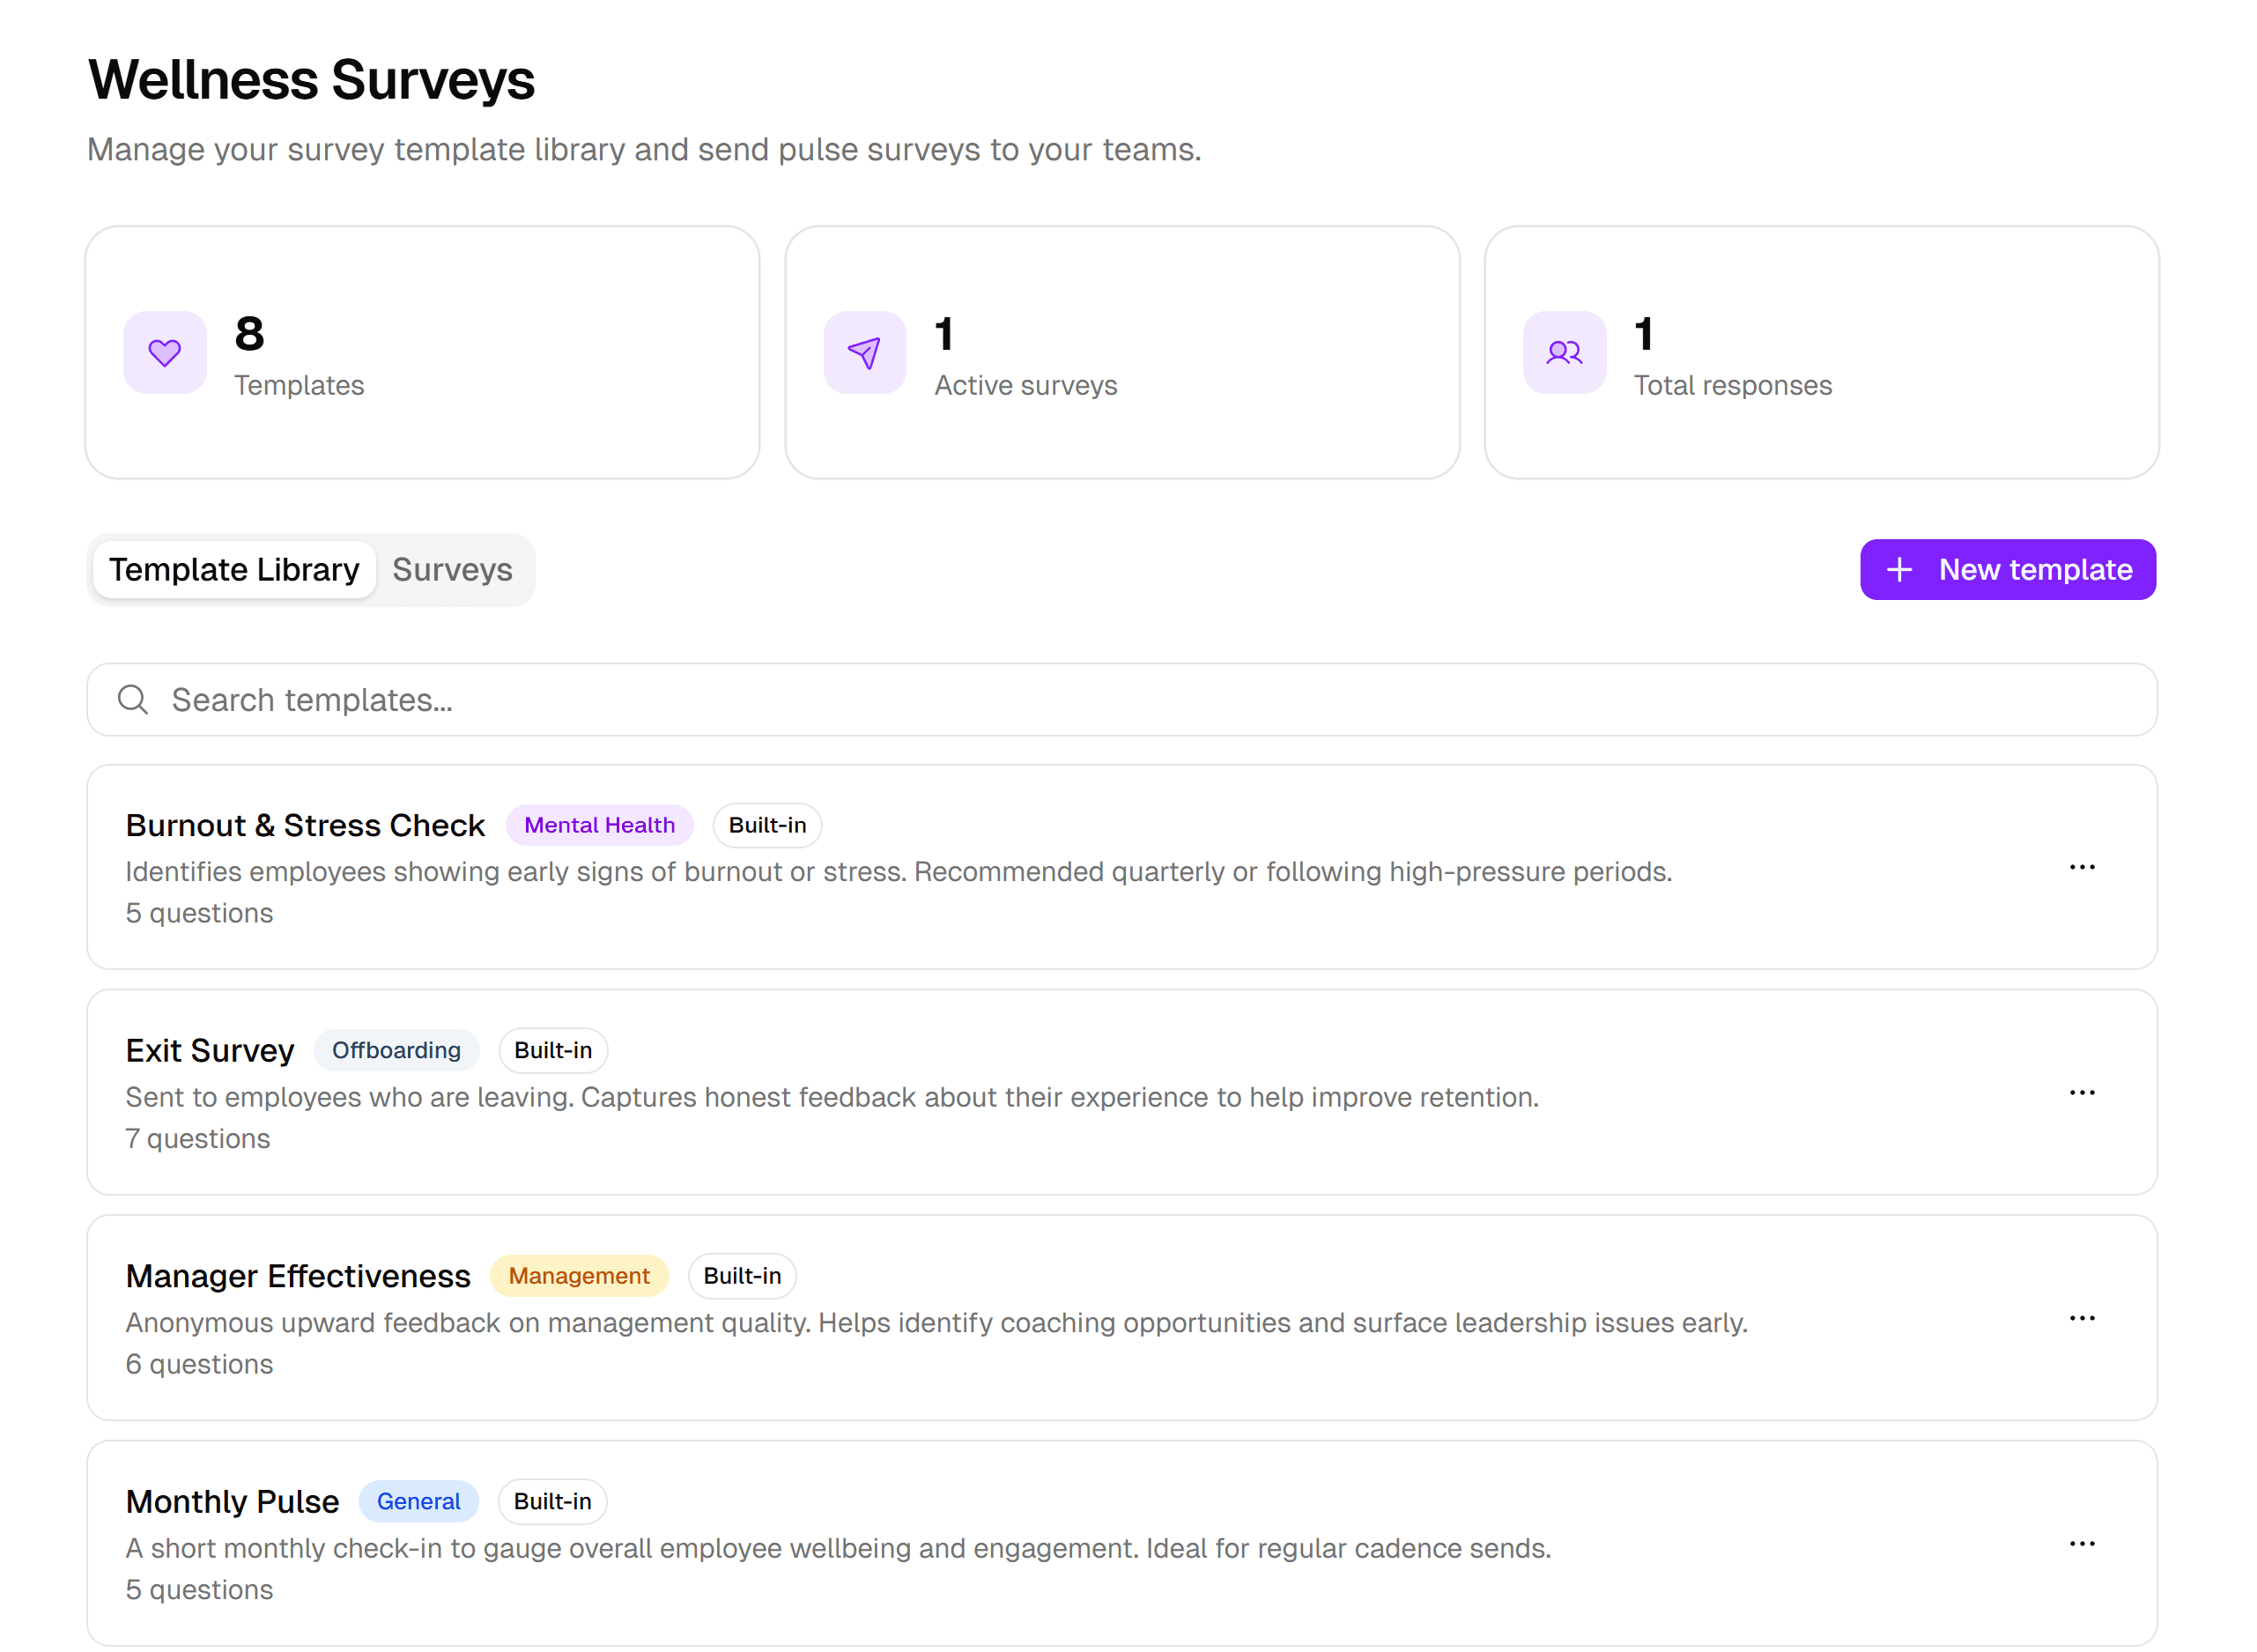Viewport: 2257px width, 1652px height.
Task: Click the search magnifier icon in the search bar
Action: click(133, 699)
